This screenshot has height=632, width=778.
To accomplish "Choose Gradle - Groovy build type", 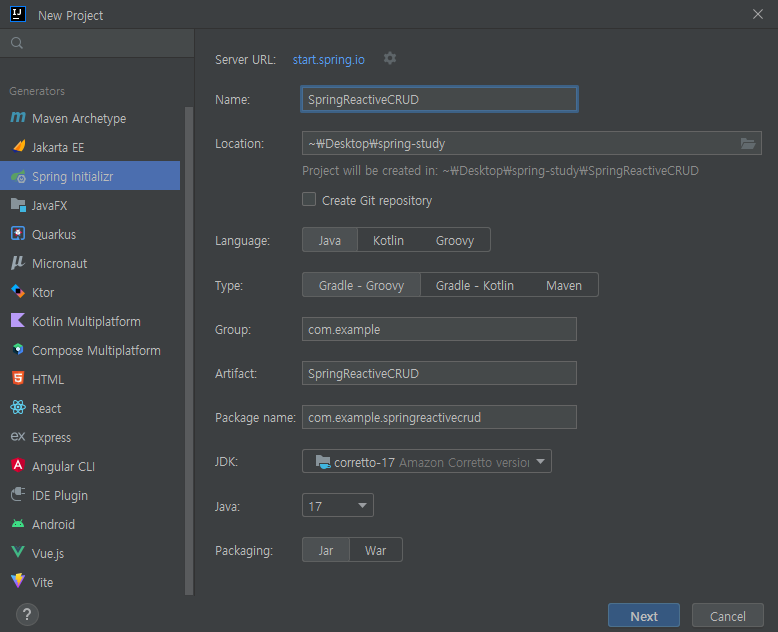I will point(361,285).
